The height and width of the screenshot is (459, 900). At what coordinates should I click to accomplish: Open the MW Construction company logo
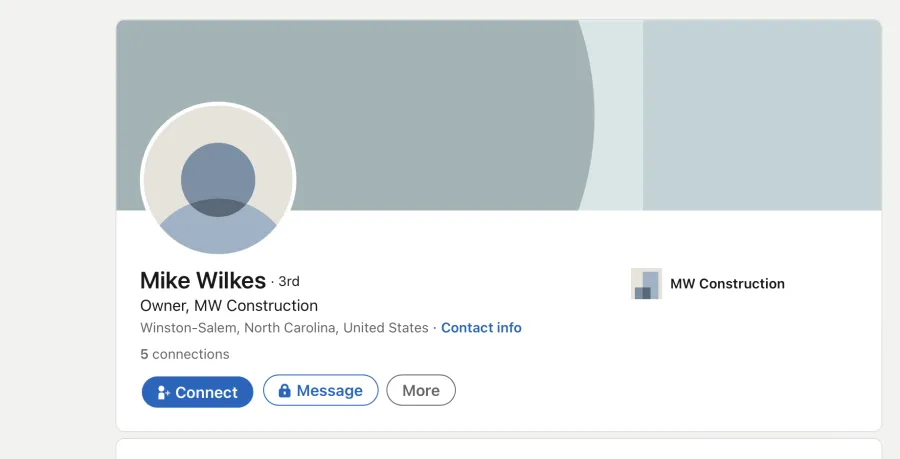pos(646,283)
